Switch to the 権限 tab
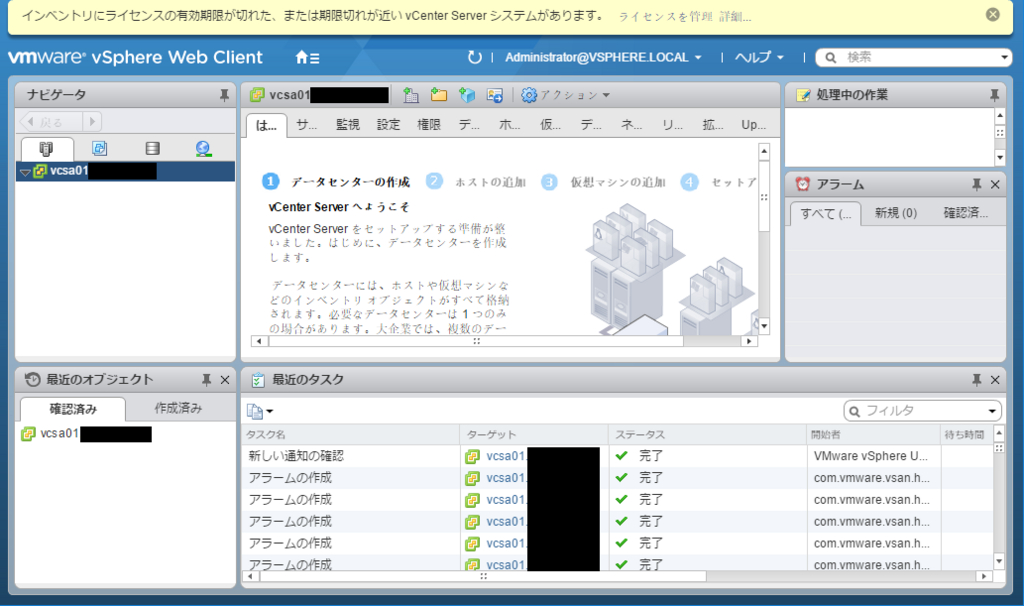This screenshot has height=606, width=1024. point(428,125)
